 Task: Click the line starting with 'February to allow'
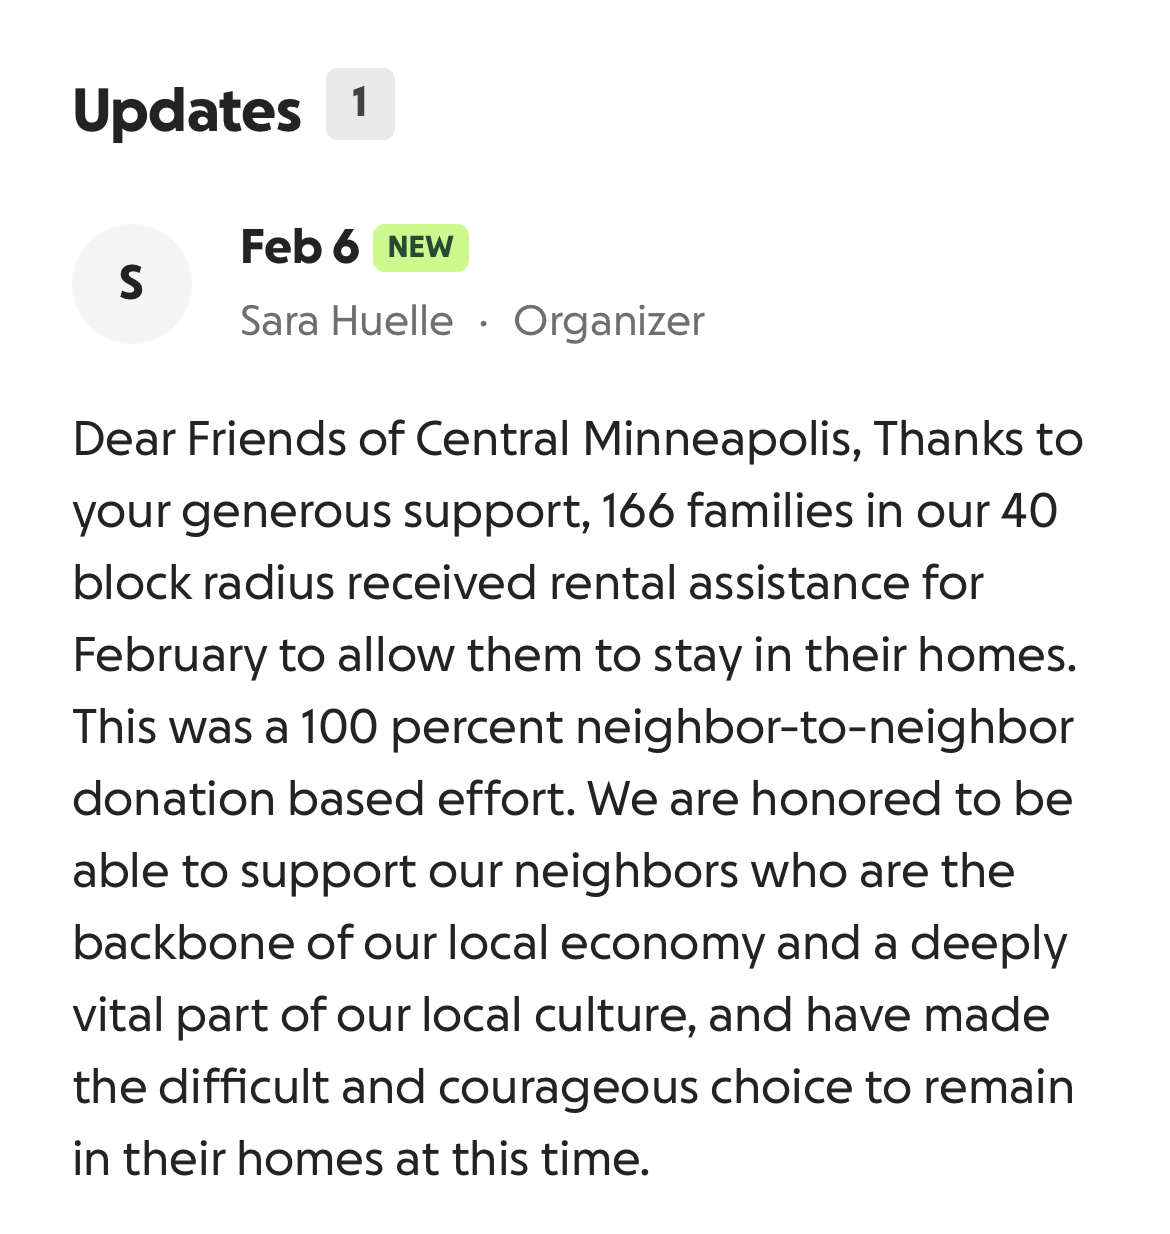(574, 655)
